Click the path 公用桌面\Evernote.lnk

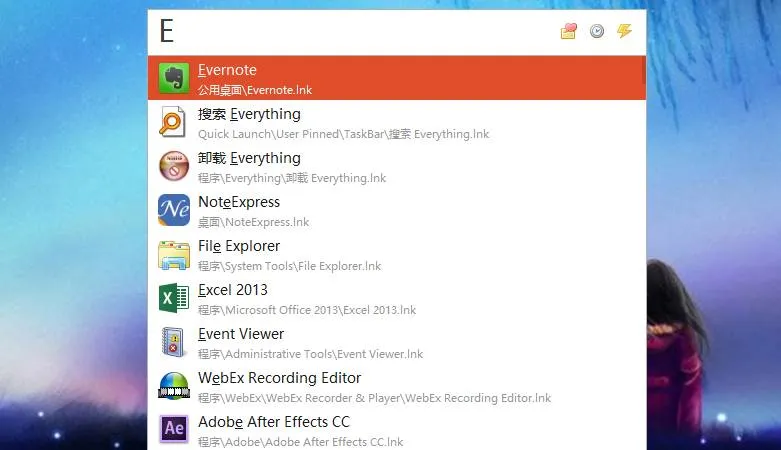pos(255,90)
